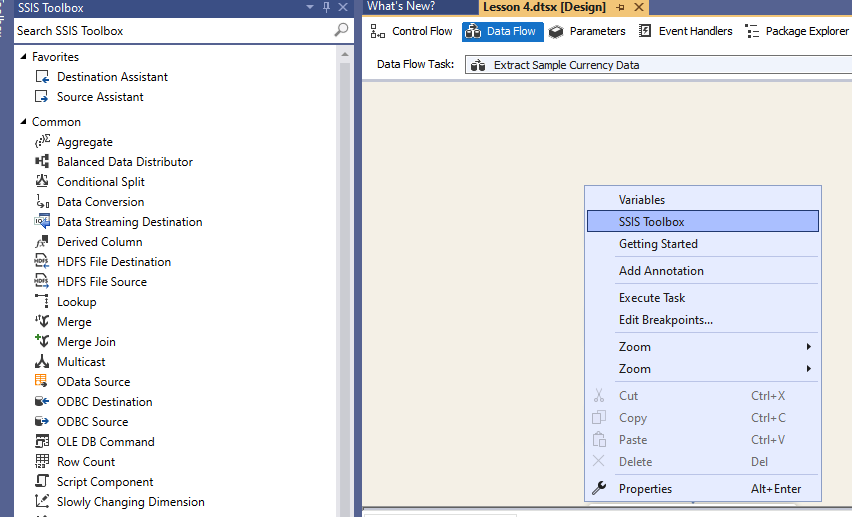
Task: Click the search magnifier icon in SSIS Toolbox
Action: click(341, 30)
